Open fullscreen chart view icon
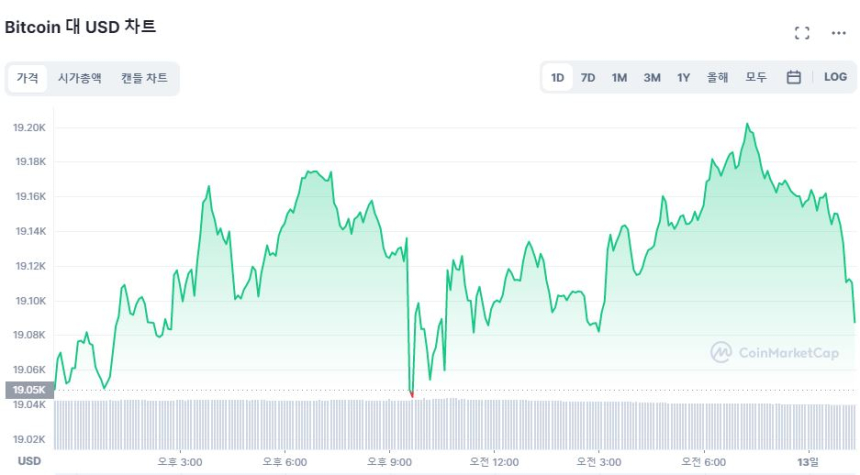The image size is (860, 475). point(801,33)
